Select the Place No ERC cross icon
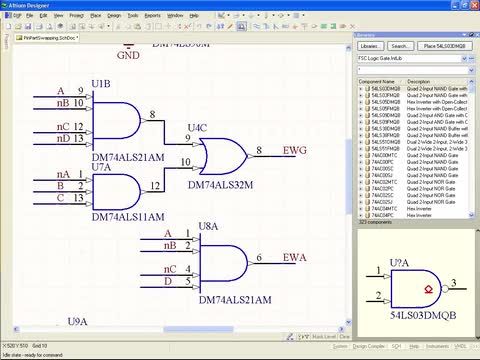The image size is (480, 360). 352,26
